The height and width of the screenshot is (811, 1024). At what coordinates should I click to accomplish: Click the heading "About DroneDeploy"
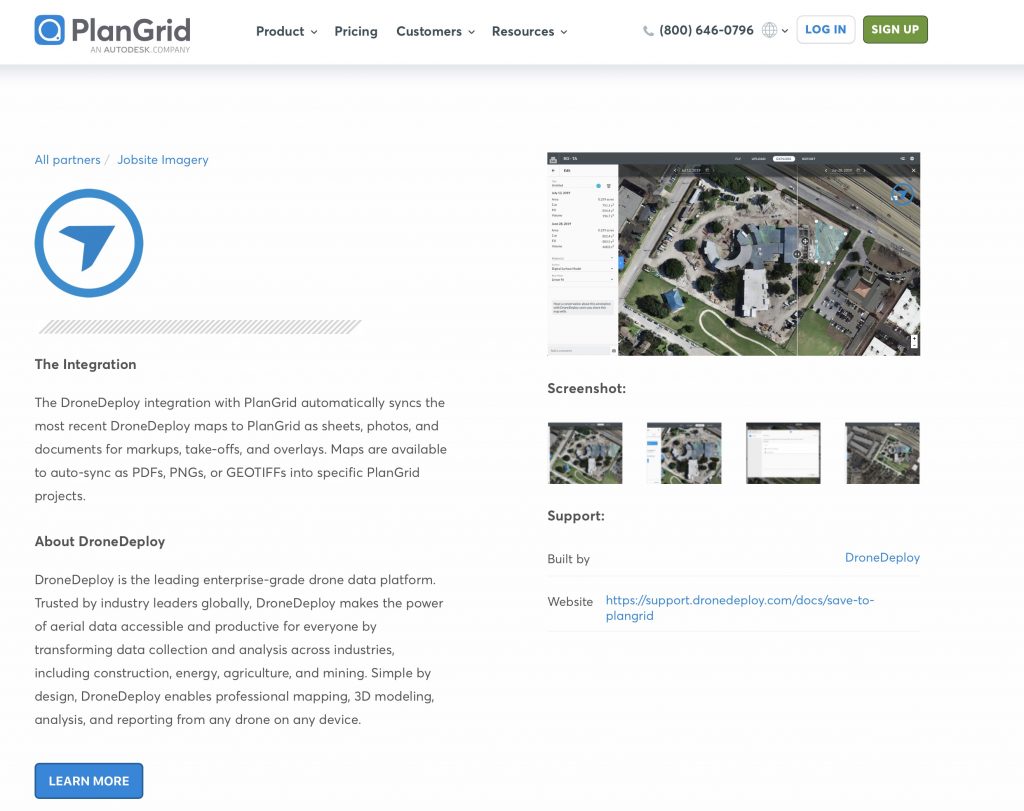[100, 541]
